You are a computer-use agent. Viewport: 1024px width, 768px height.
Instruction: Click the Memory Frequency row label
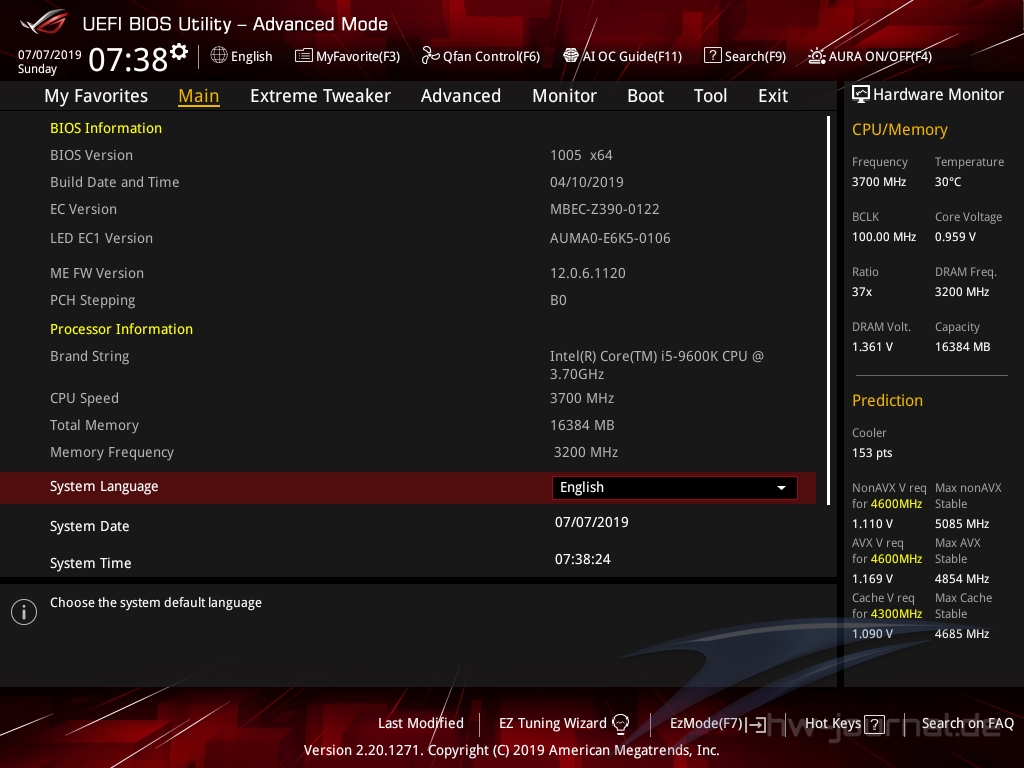click(112, 453)
